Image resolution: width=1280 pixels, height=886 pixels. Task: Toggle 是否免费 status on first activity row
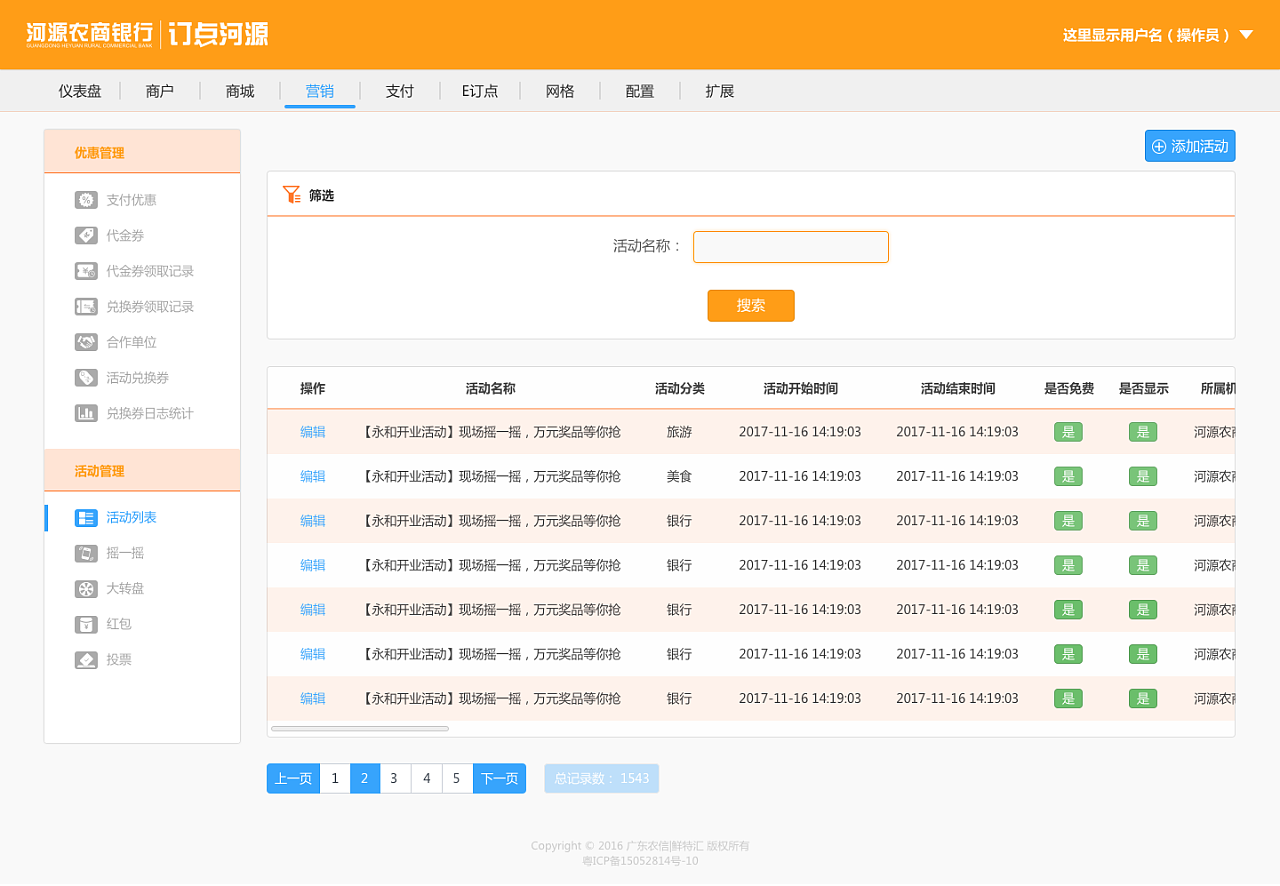1067,432
